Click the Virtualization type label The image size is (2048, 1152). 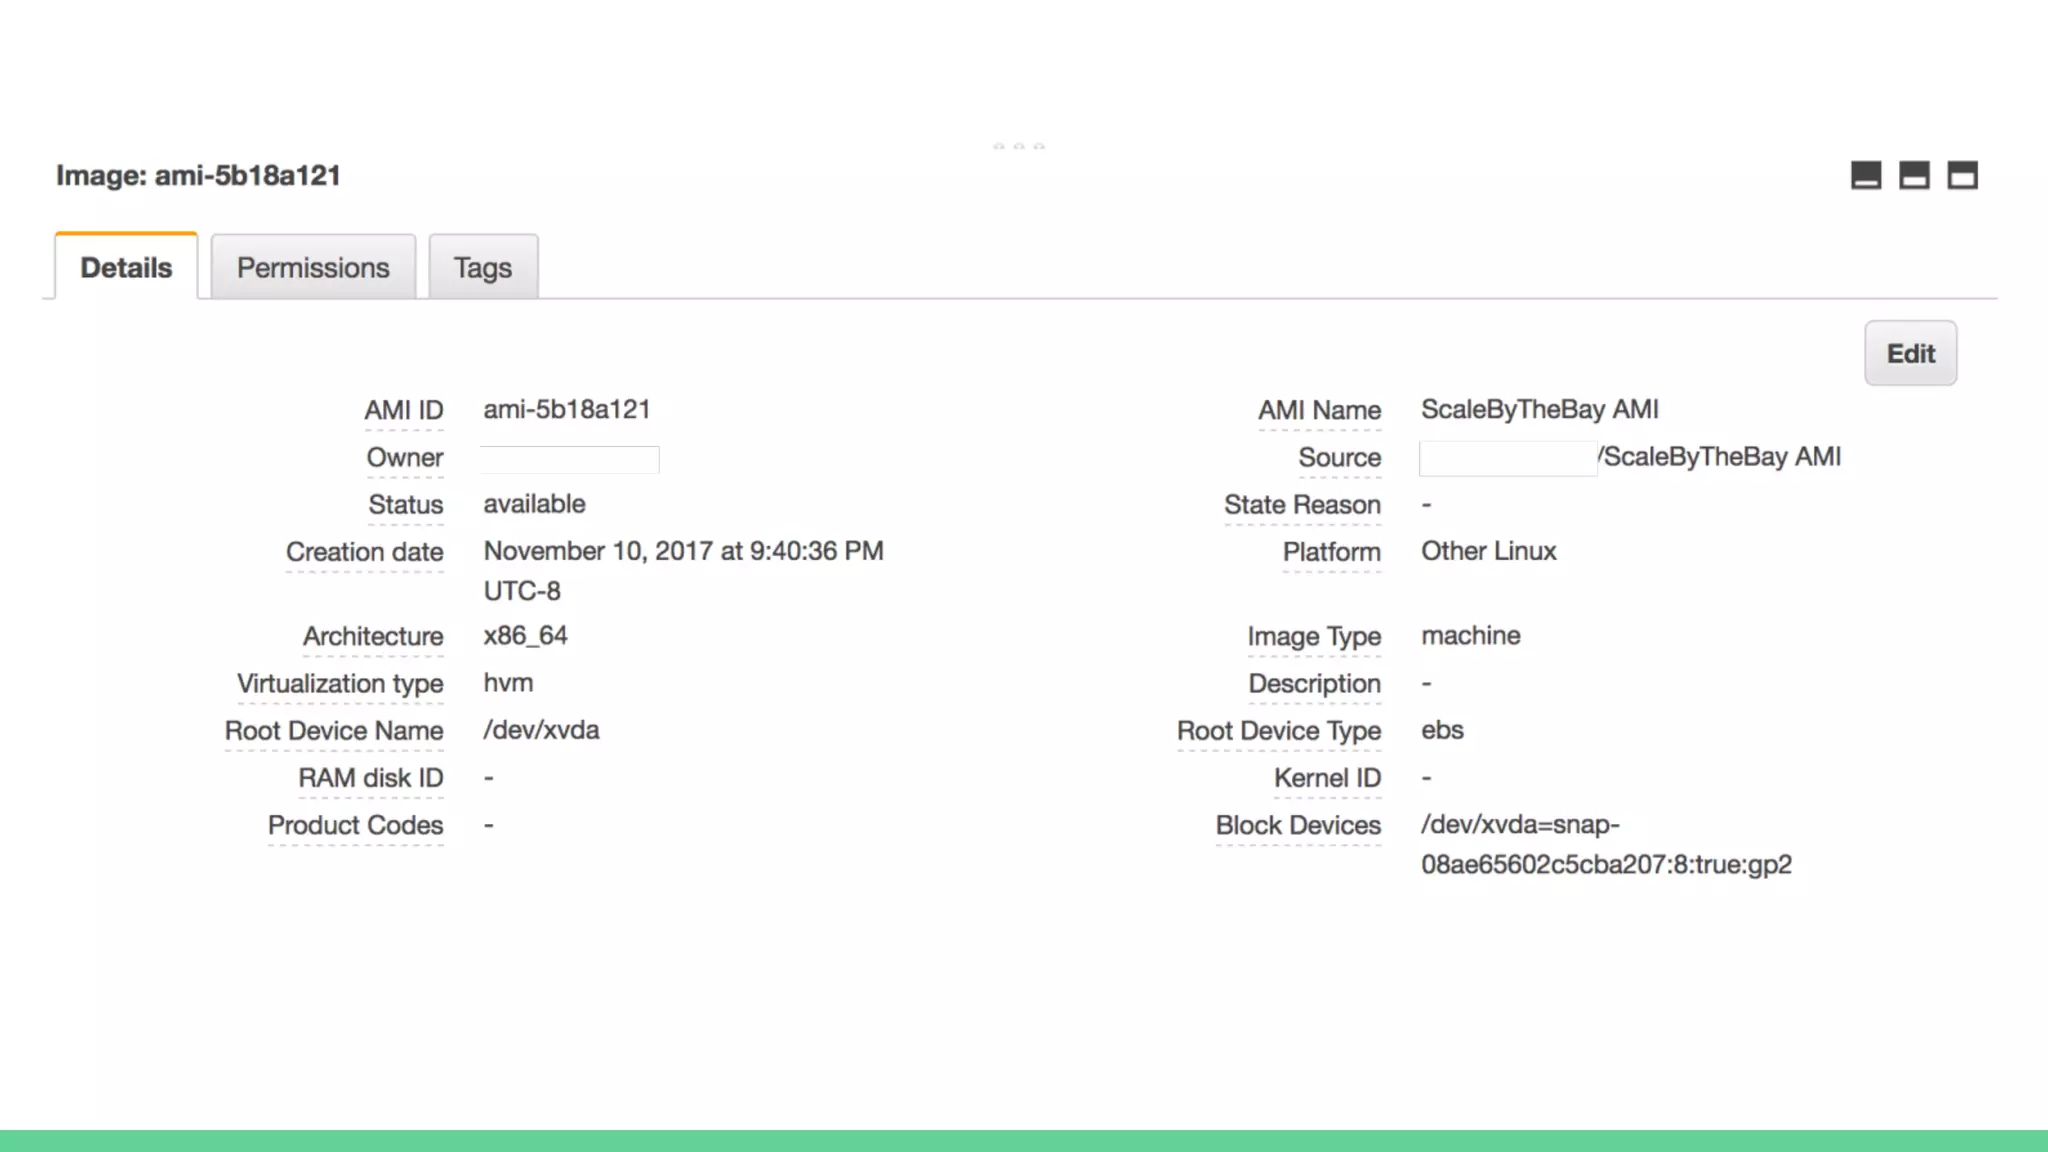pyautogui.click(x=340, y=684)
